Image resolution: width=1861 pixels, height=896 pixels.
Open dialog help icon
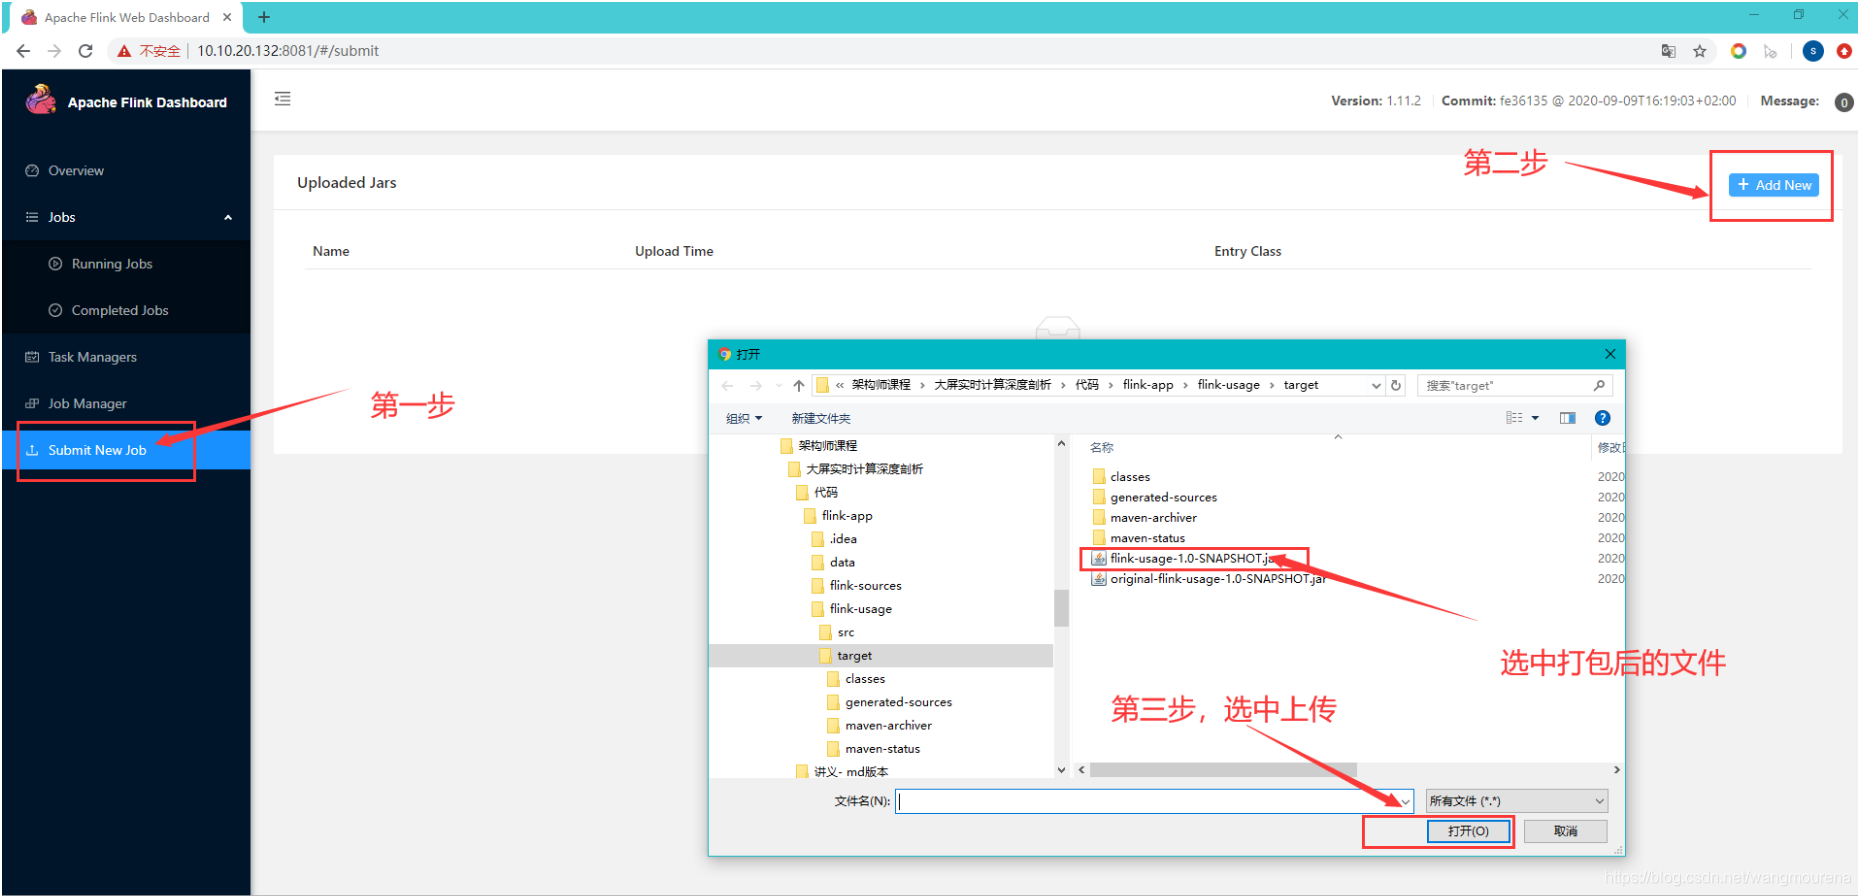click(1602, 418)
